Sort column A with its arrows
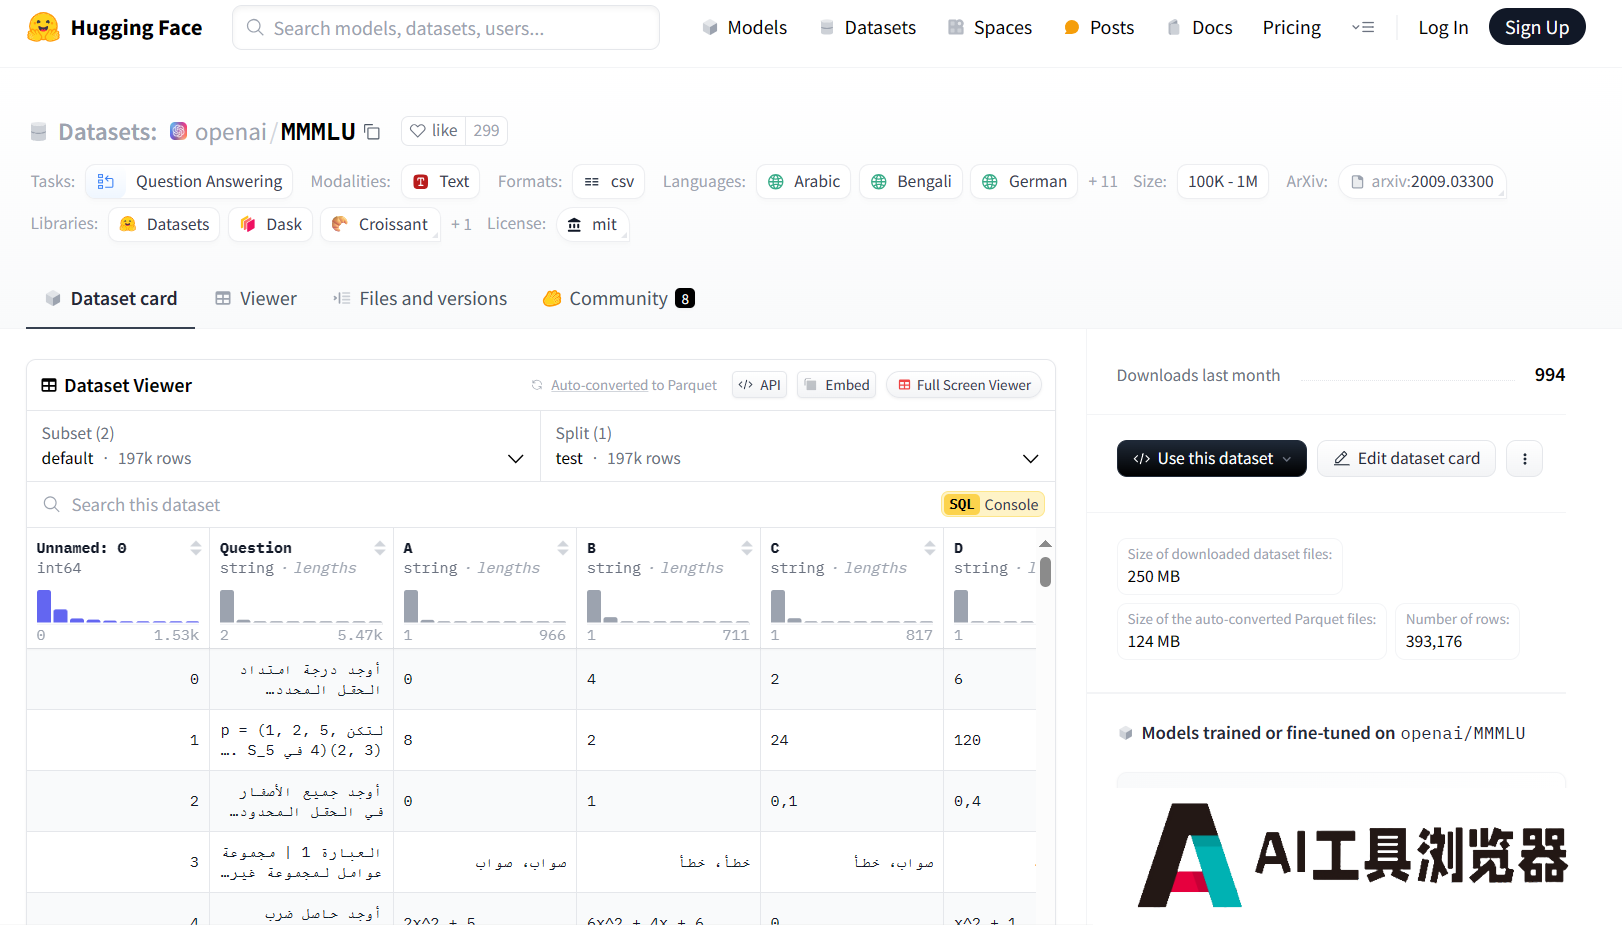 (563, 548)
